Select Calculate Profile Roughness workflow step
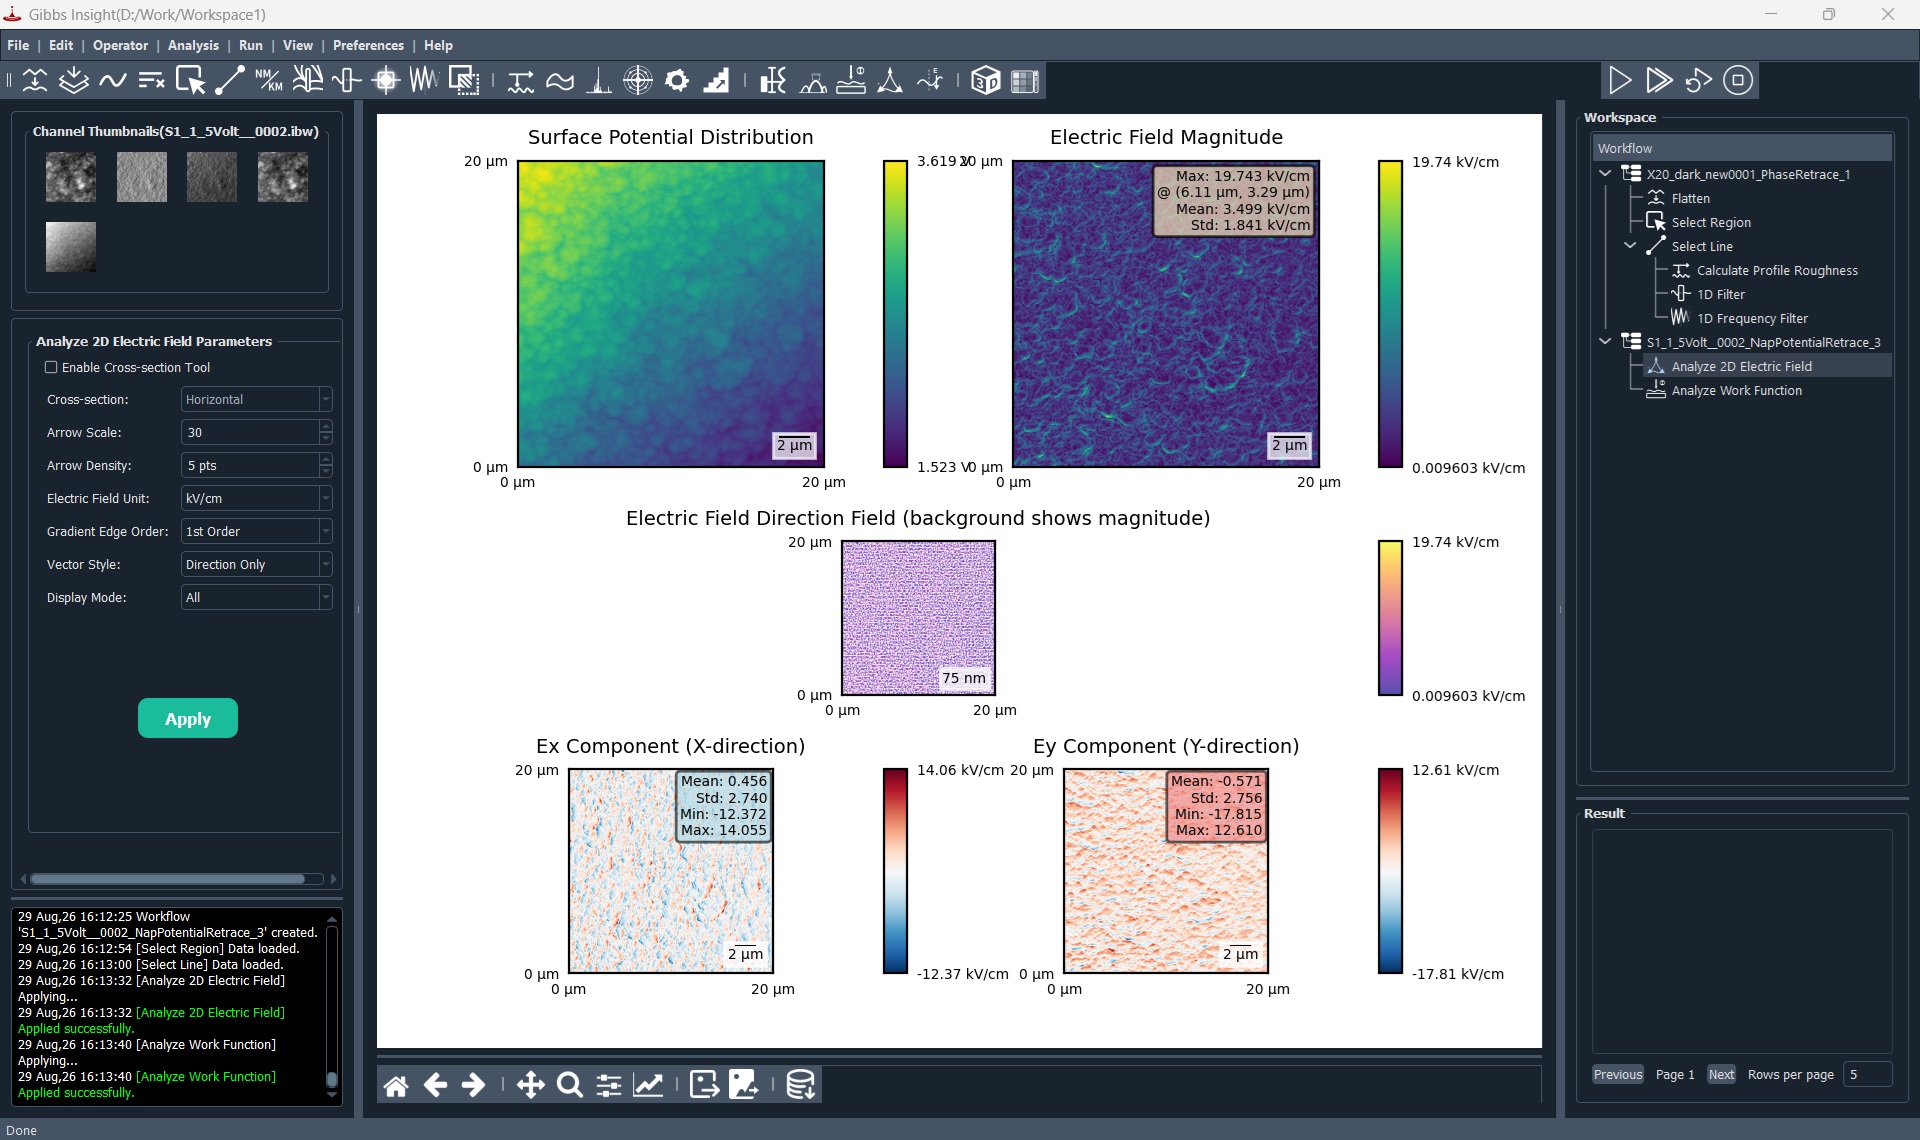The image size is (1920, 1140). 1777,270
